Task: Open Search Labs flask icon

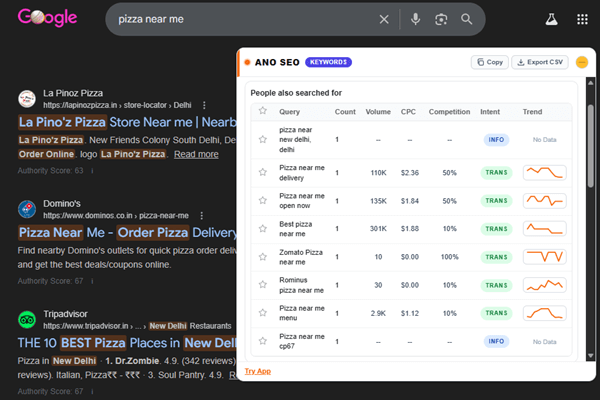Action: (551, 19)
